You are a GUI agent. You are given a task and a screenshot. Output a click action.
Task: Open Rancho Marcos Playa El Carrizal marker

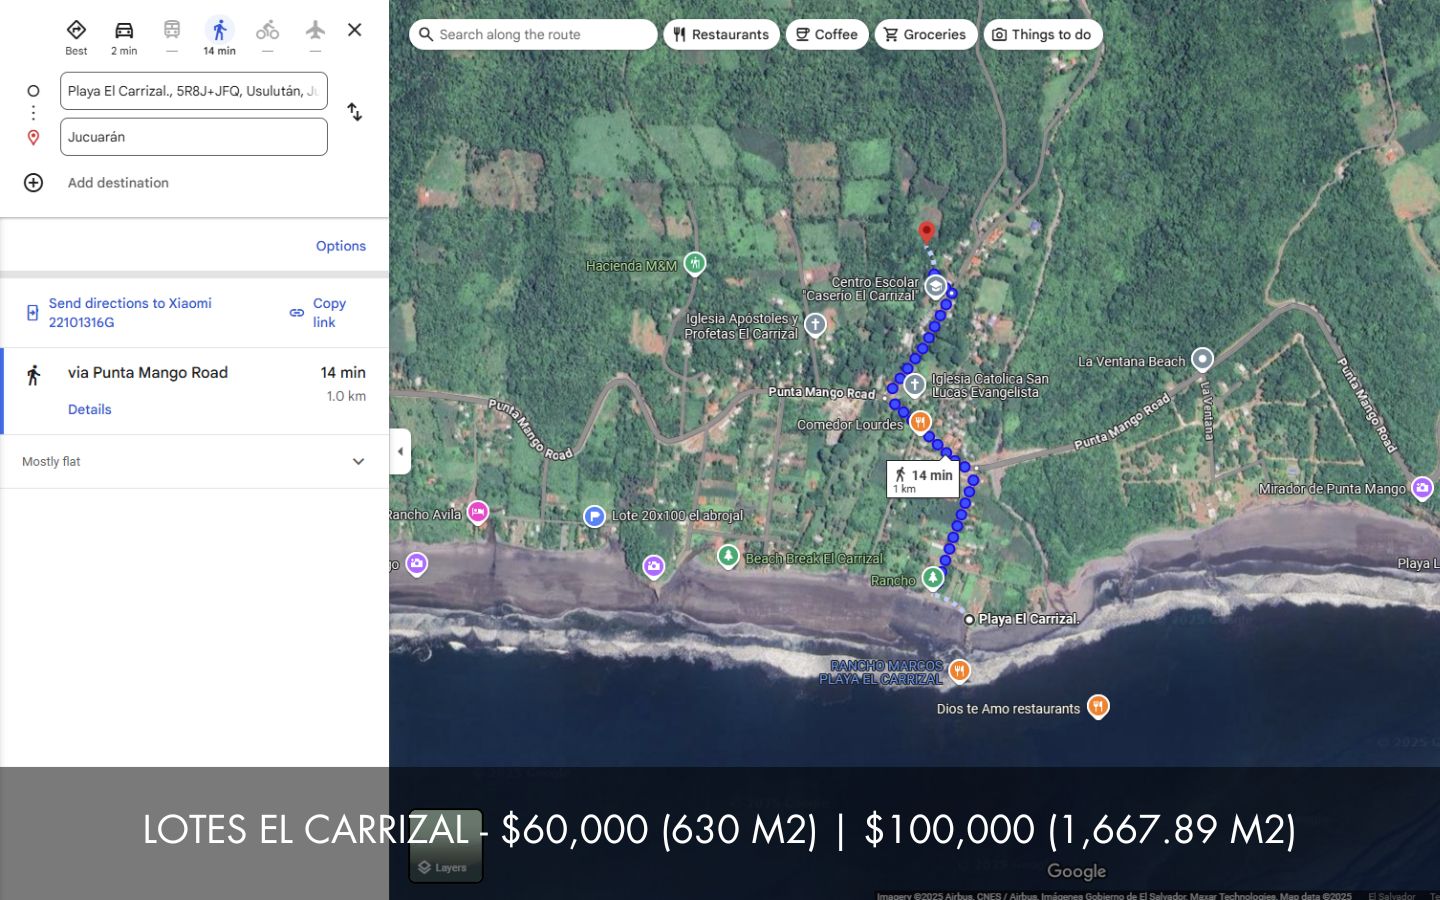[x=959, y=671]
